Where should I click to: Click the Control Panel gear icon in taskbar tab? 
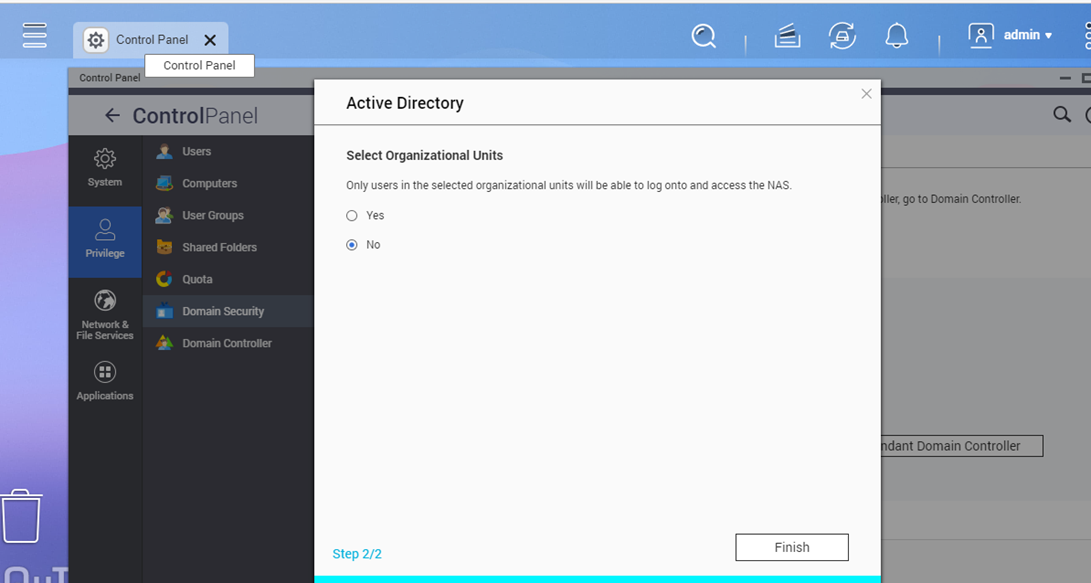95,40
